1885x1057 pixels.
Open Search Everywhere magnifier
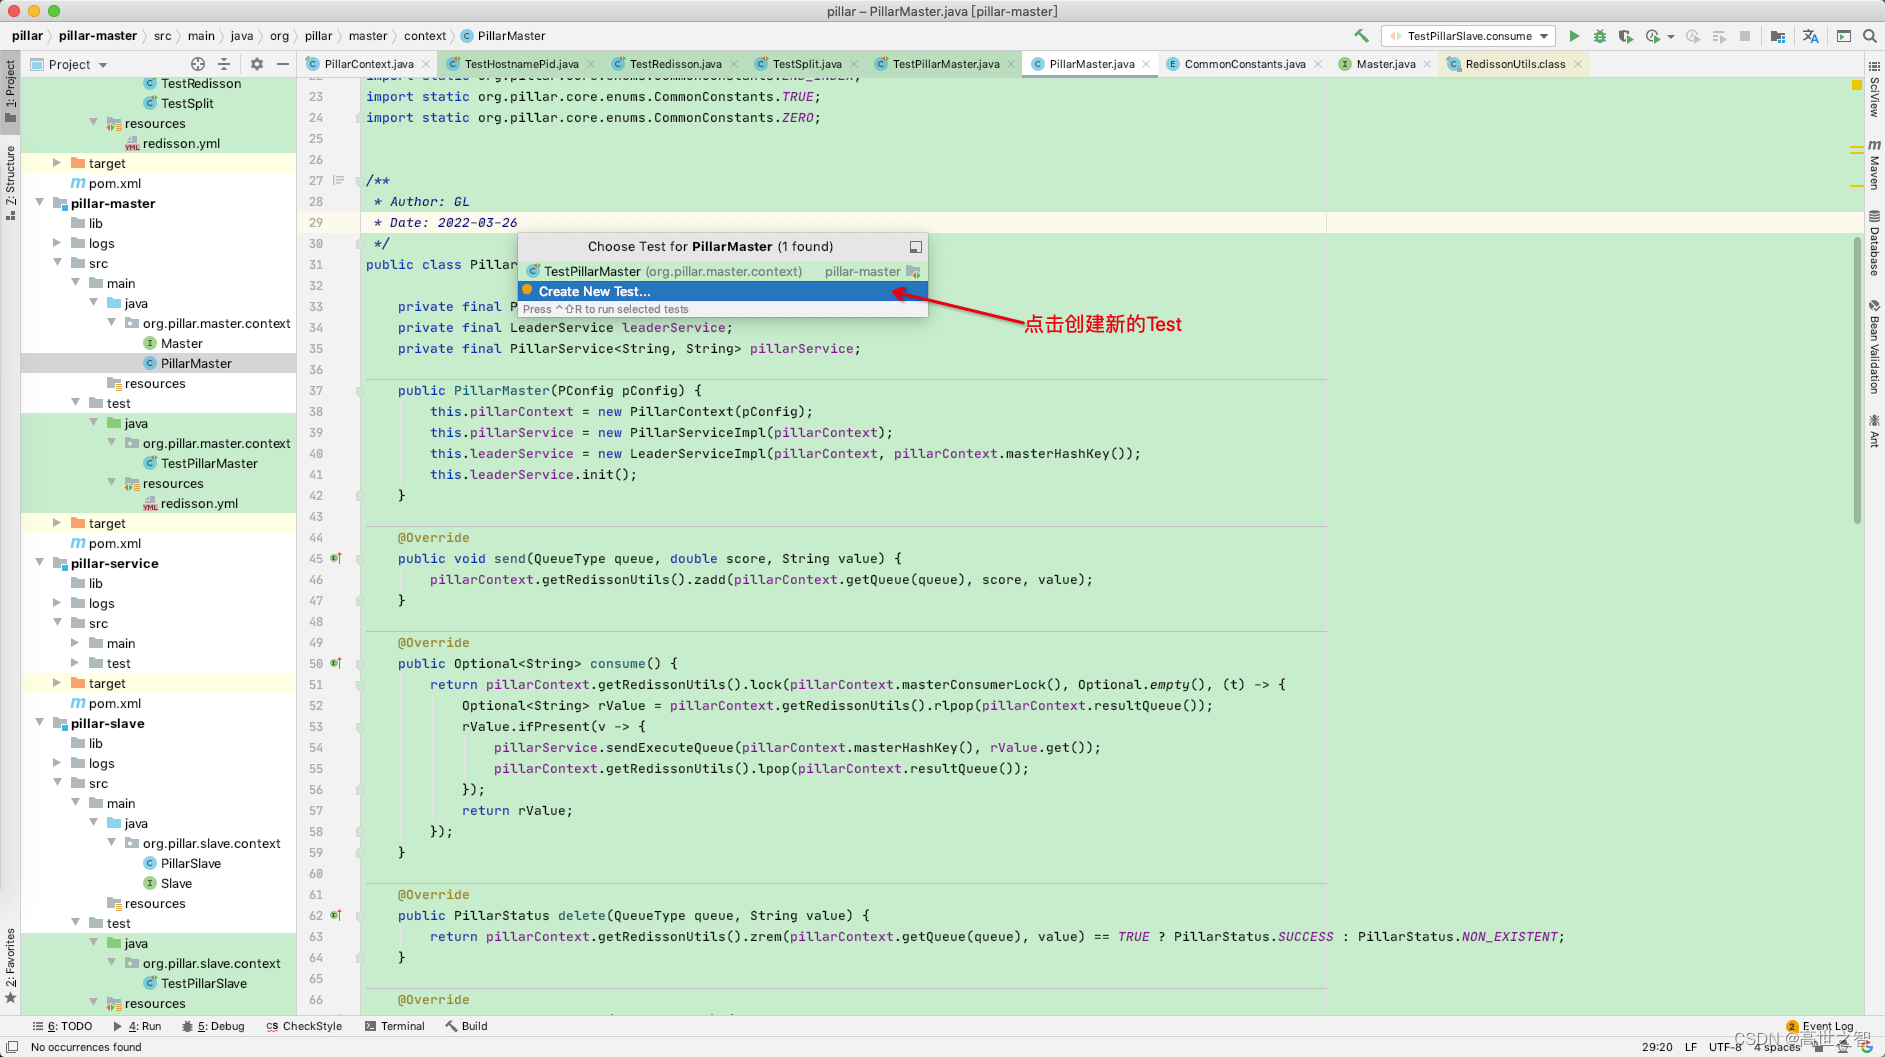point(1869,36)
